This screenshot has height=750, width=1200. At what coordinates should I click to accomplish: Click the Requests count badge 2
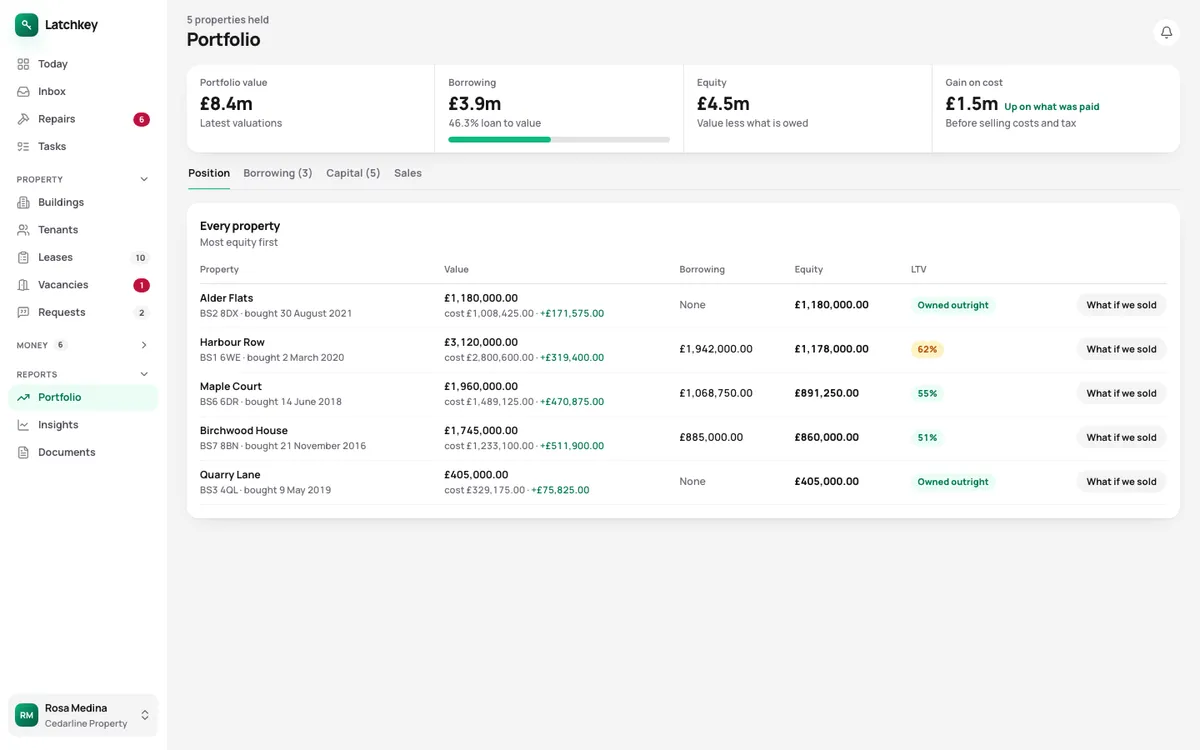pyautogui.click(x=141, y=313)
